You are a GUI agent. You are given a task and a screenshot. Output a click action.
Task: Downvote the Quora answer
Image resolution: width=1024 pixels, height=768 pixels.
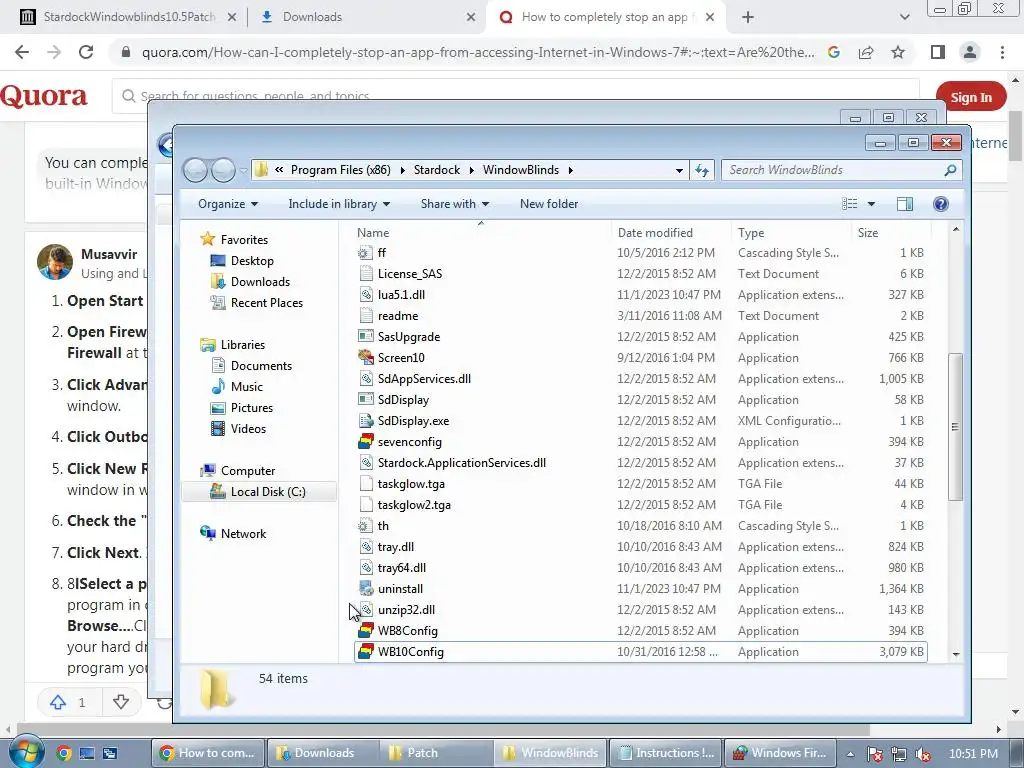(x=121, y=703)
